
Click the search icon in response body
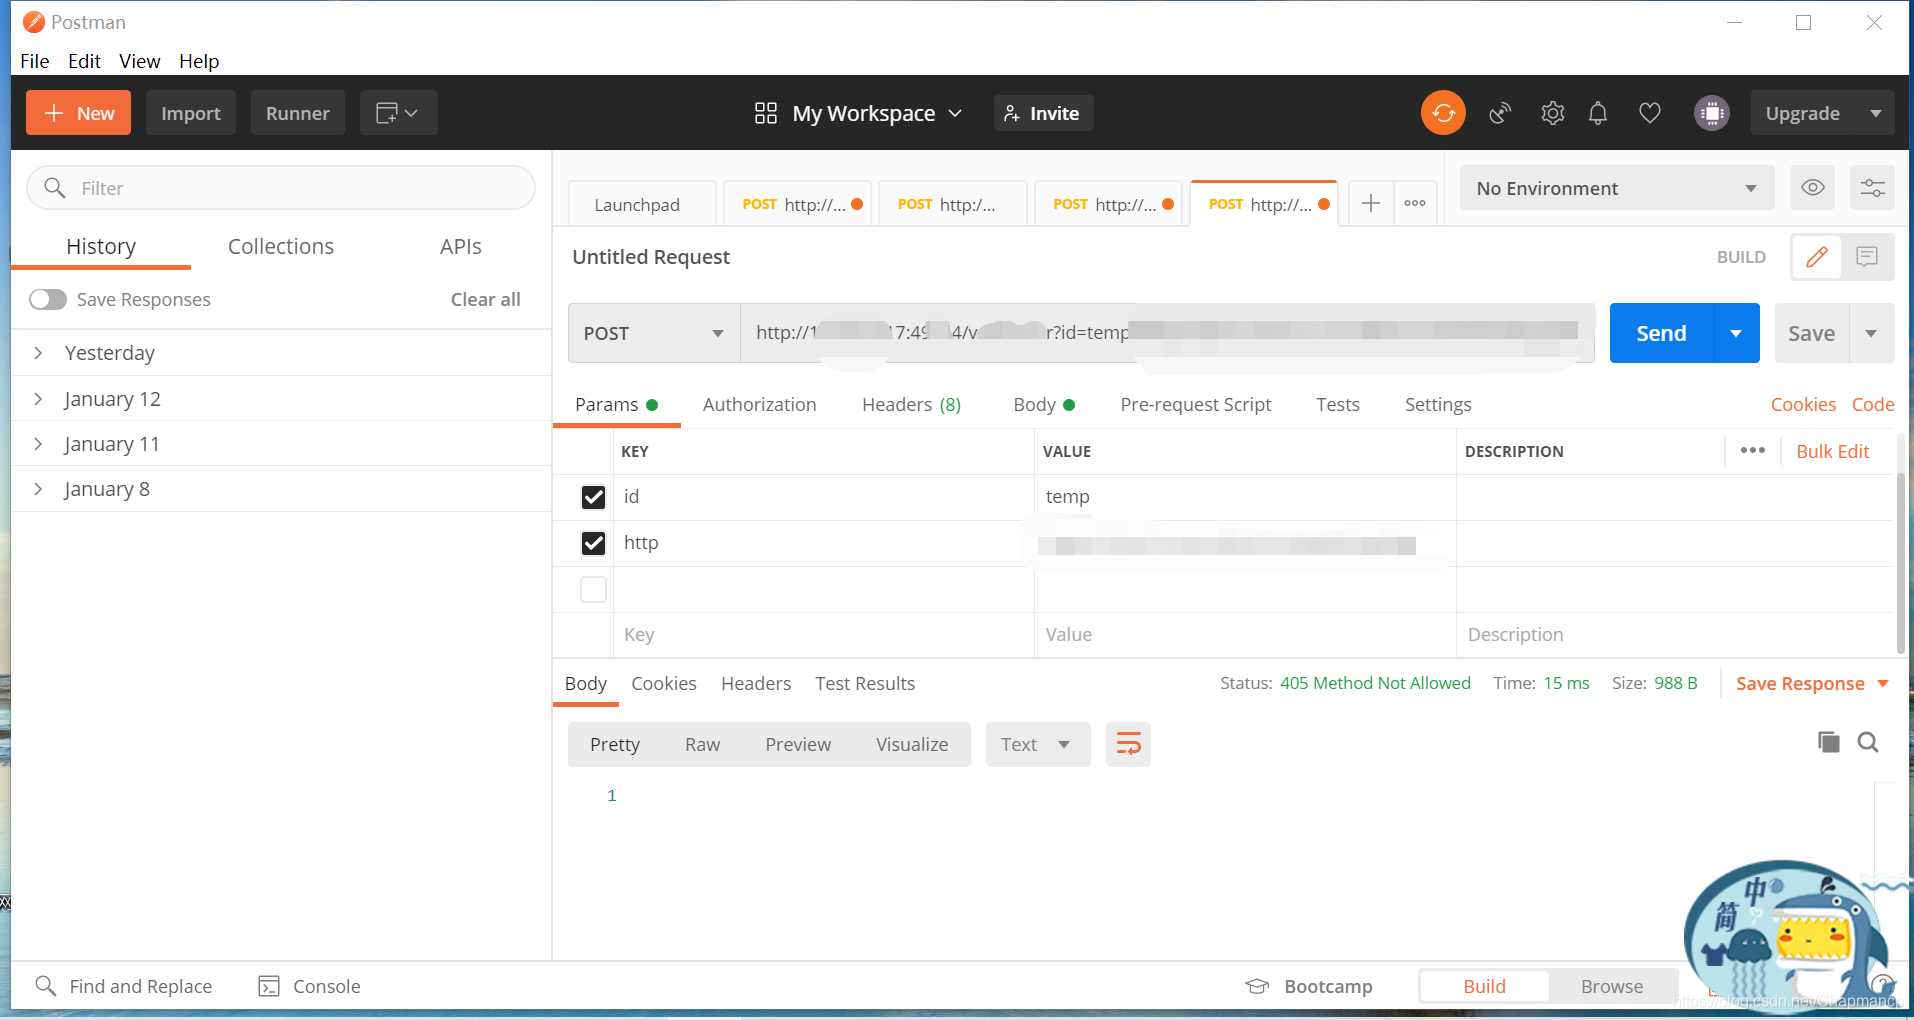click(x=1867, y=742)
